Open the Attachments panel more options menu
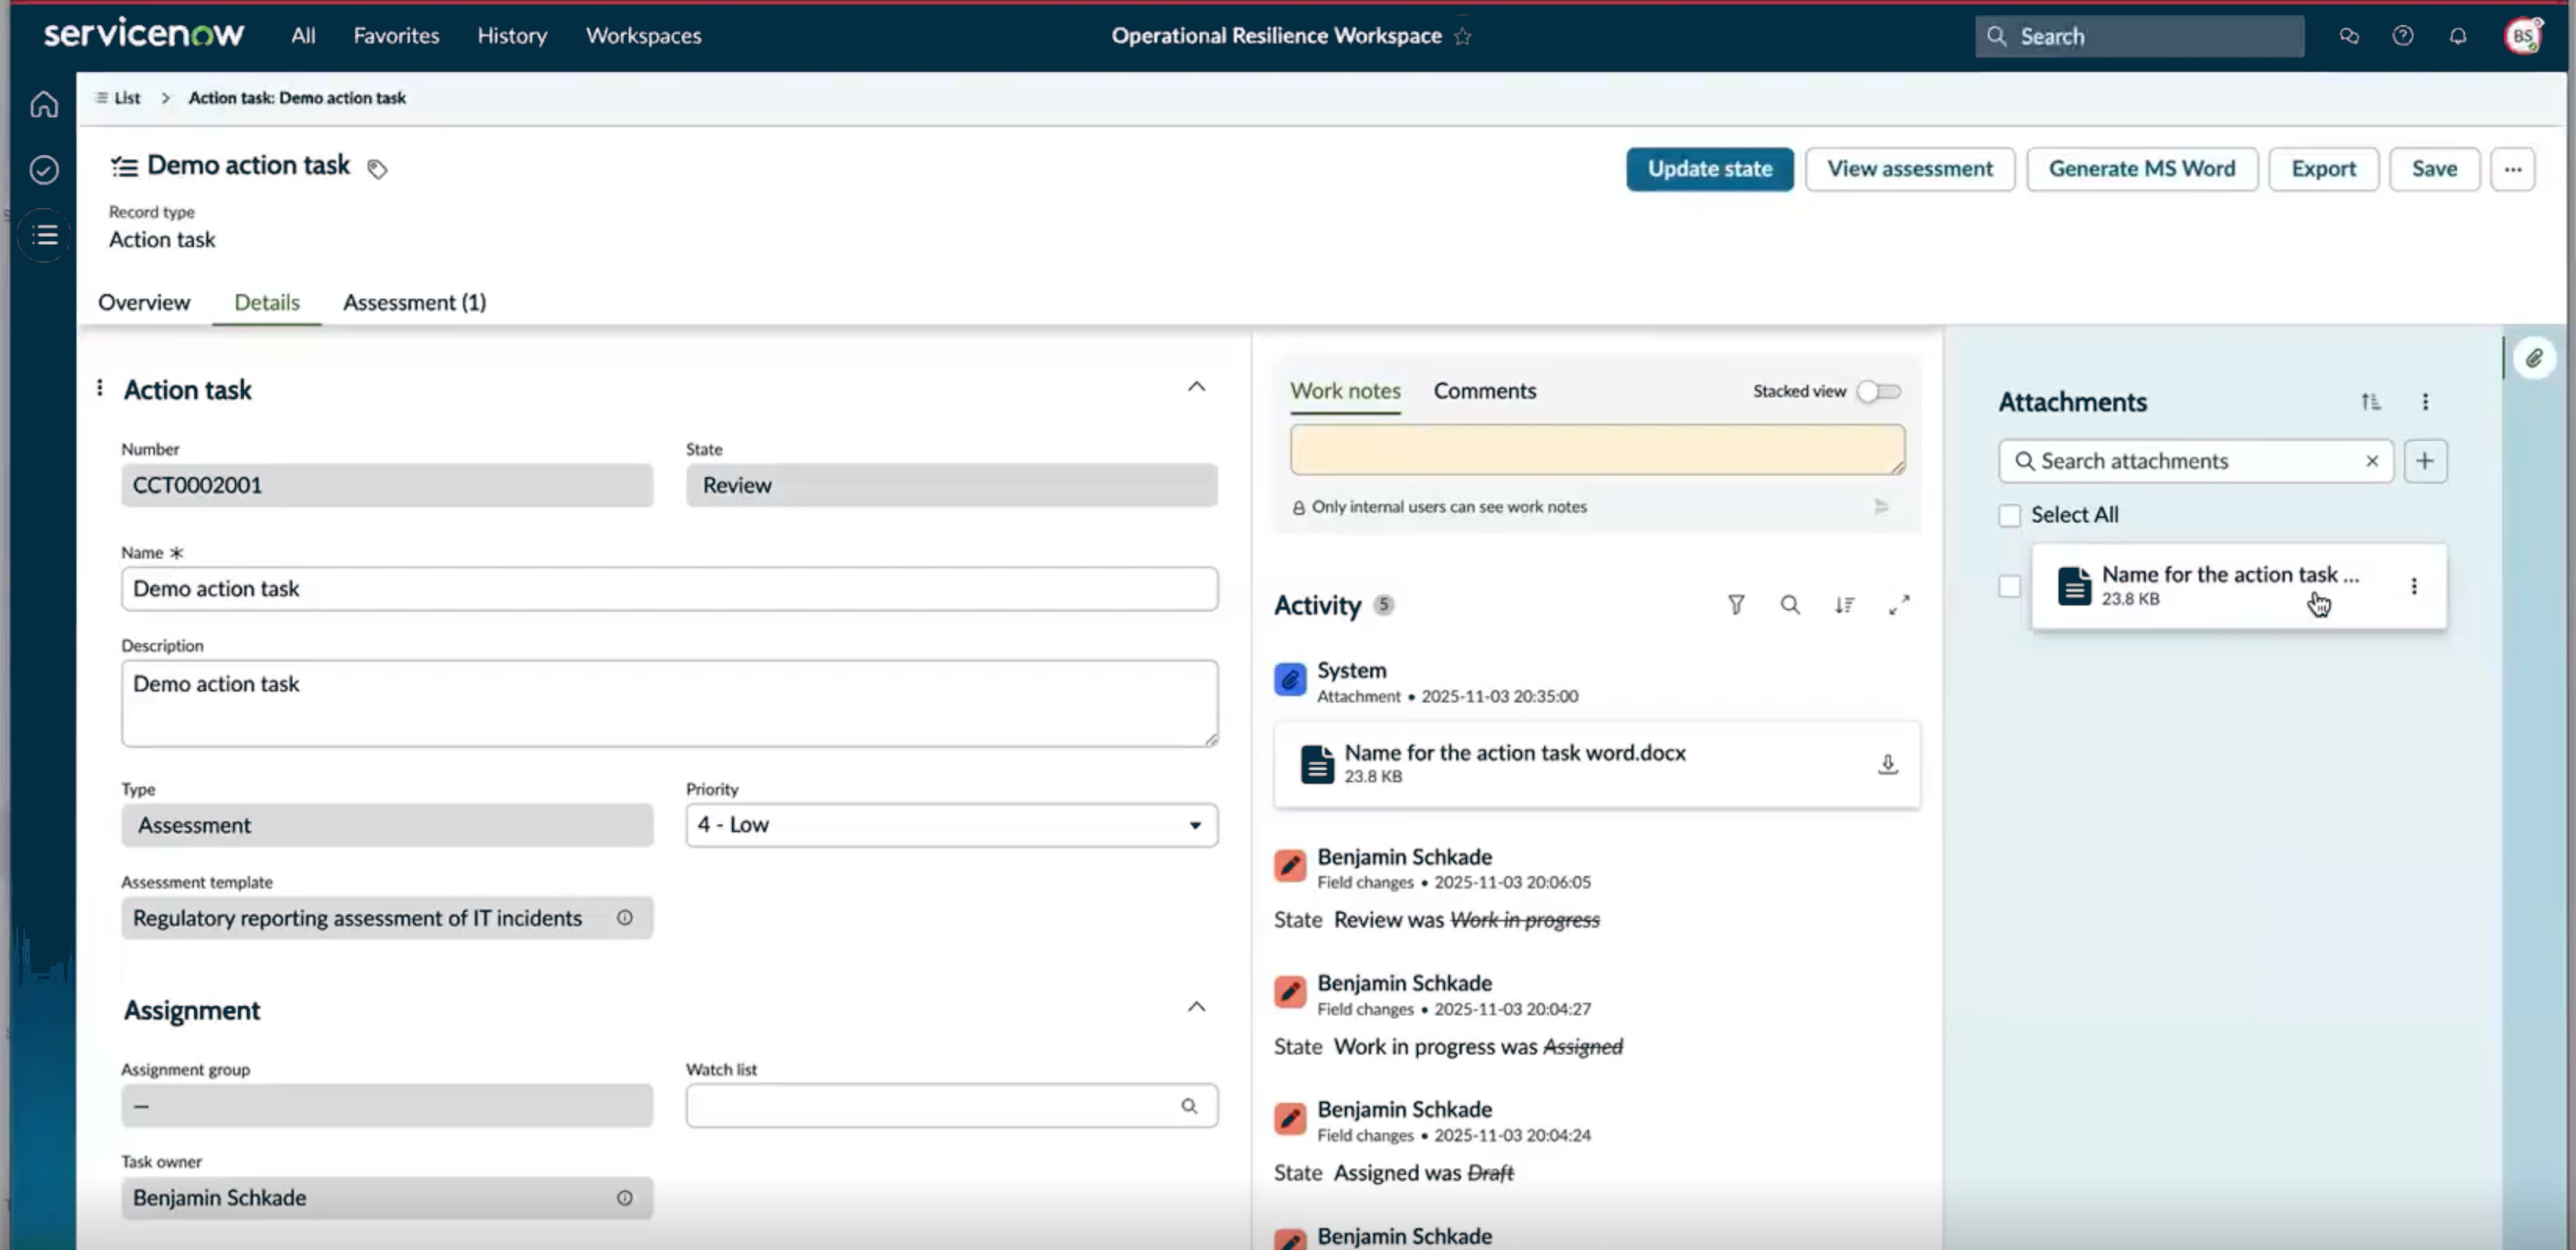This screenshot has width=2576, height=1250. pyautogui.click(x=2425, y=402)
